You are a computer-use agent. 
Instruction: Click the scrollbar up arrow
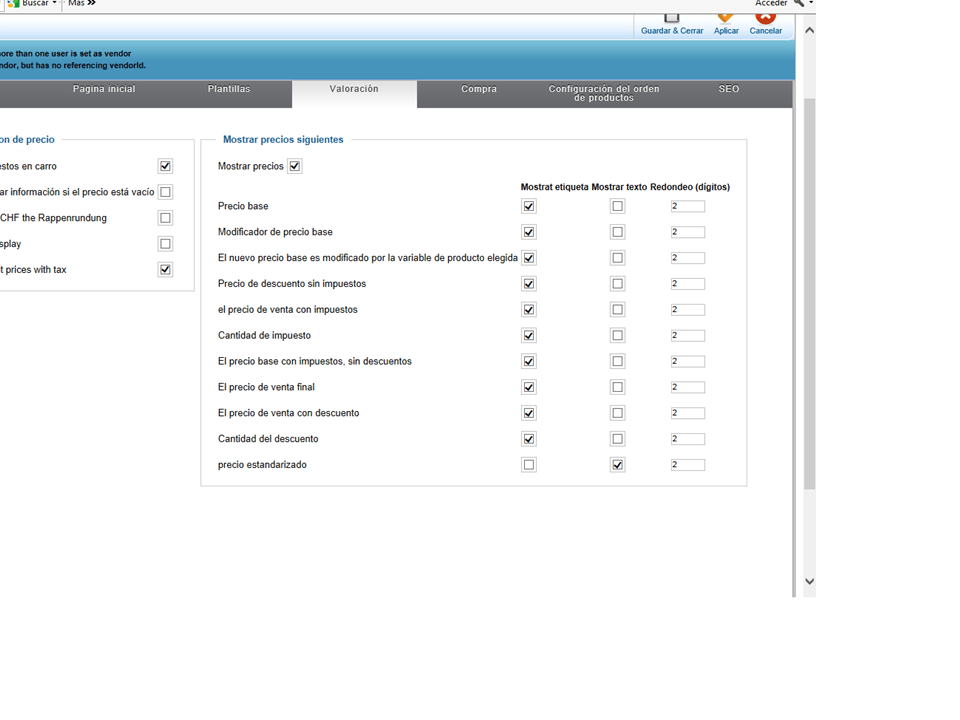click(x=809, y=30)
